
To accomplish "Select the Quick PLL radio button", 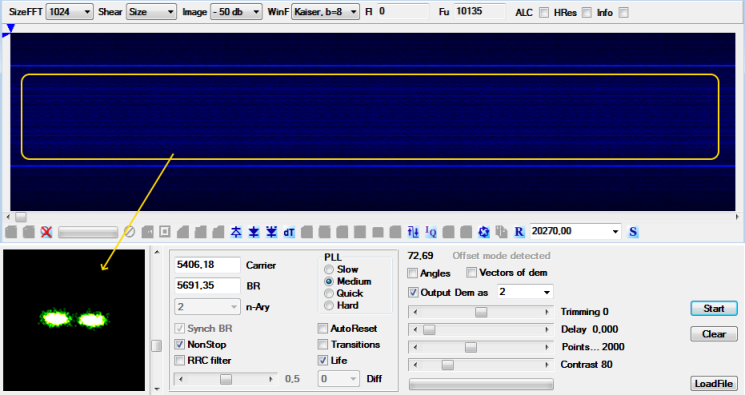I will [x=329, y=293].
